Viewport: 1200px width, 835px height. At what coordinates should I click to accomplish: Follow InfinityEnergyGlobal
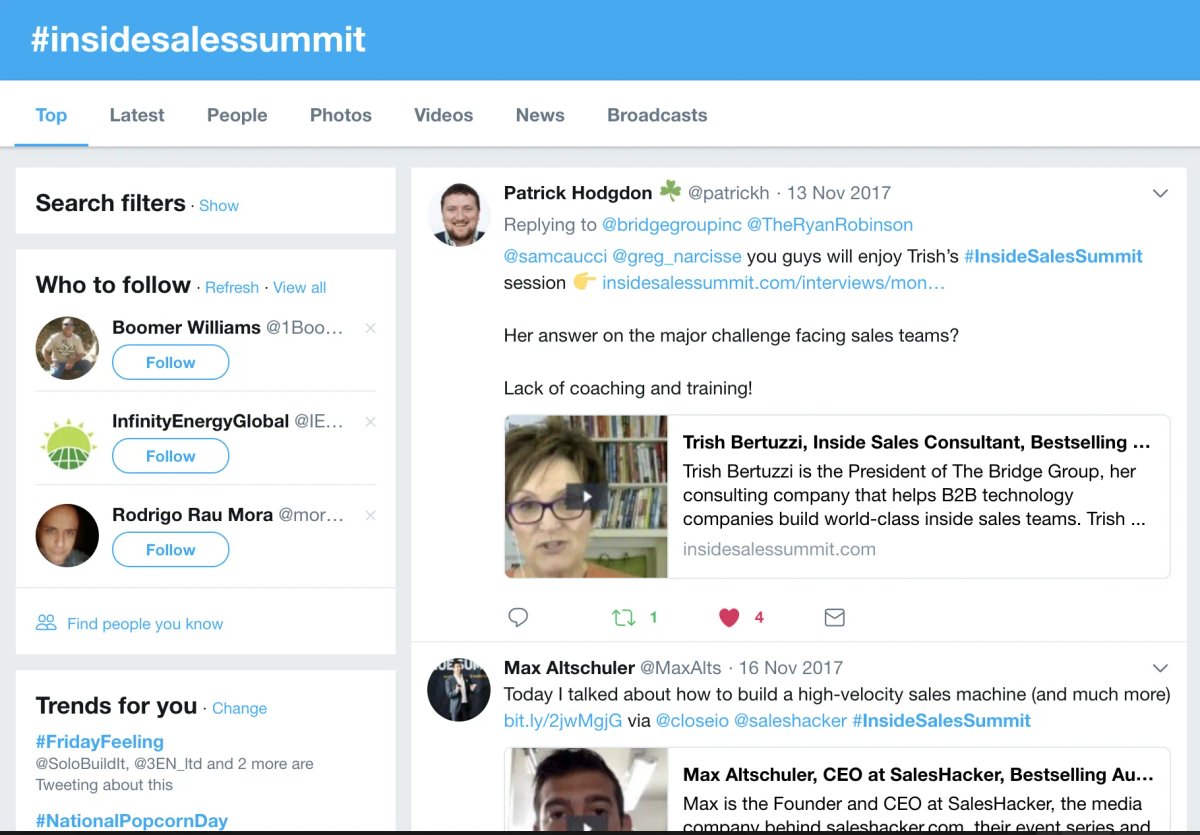(171, 456)
